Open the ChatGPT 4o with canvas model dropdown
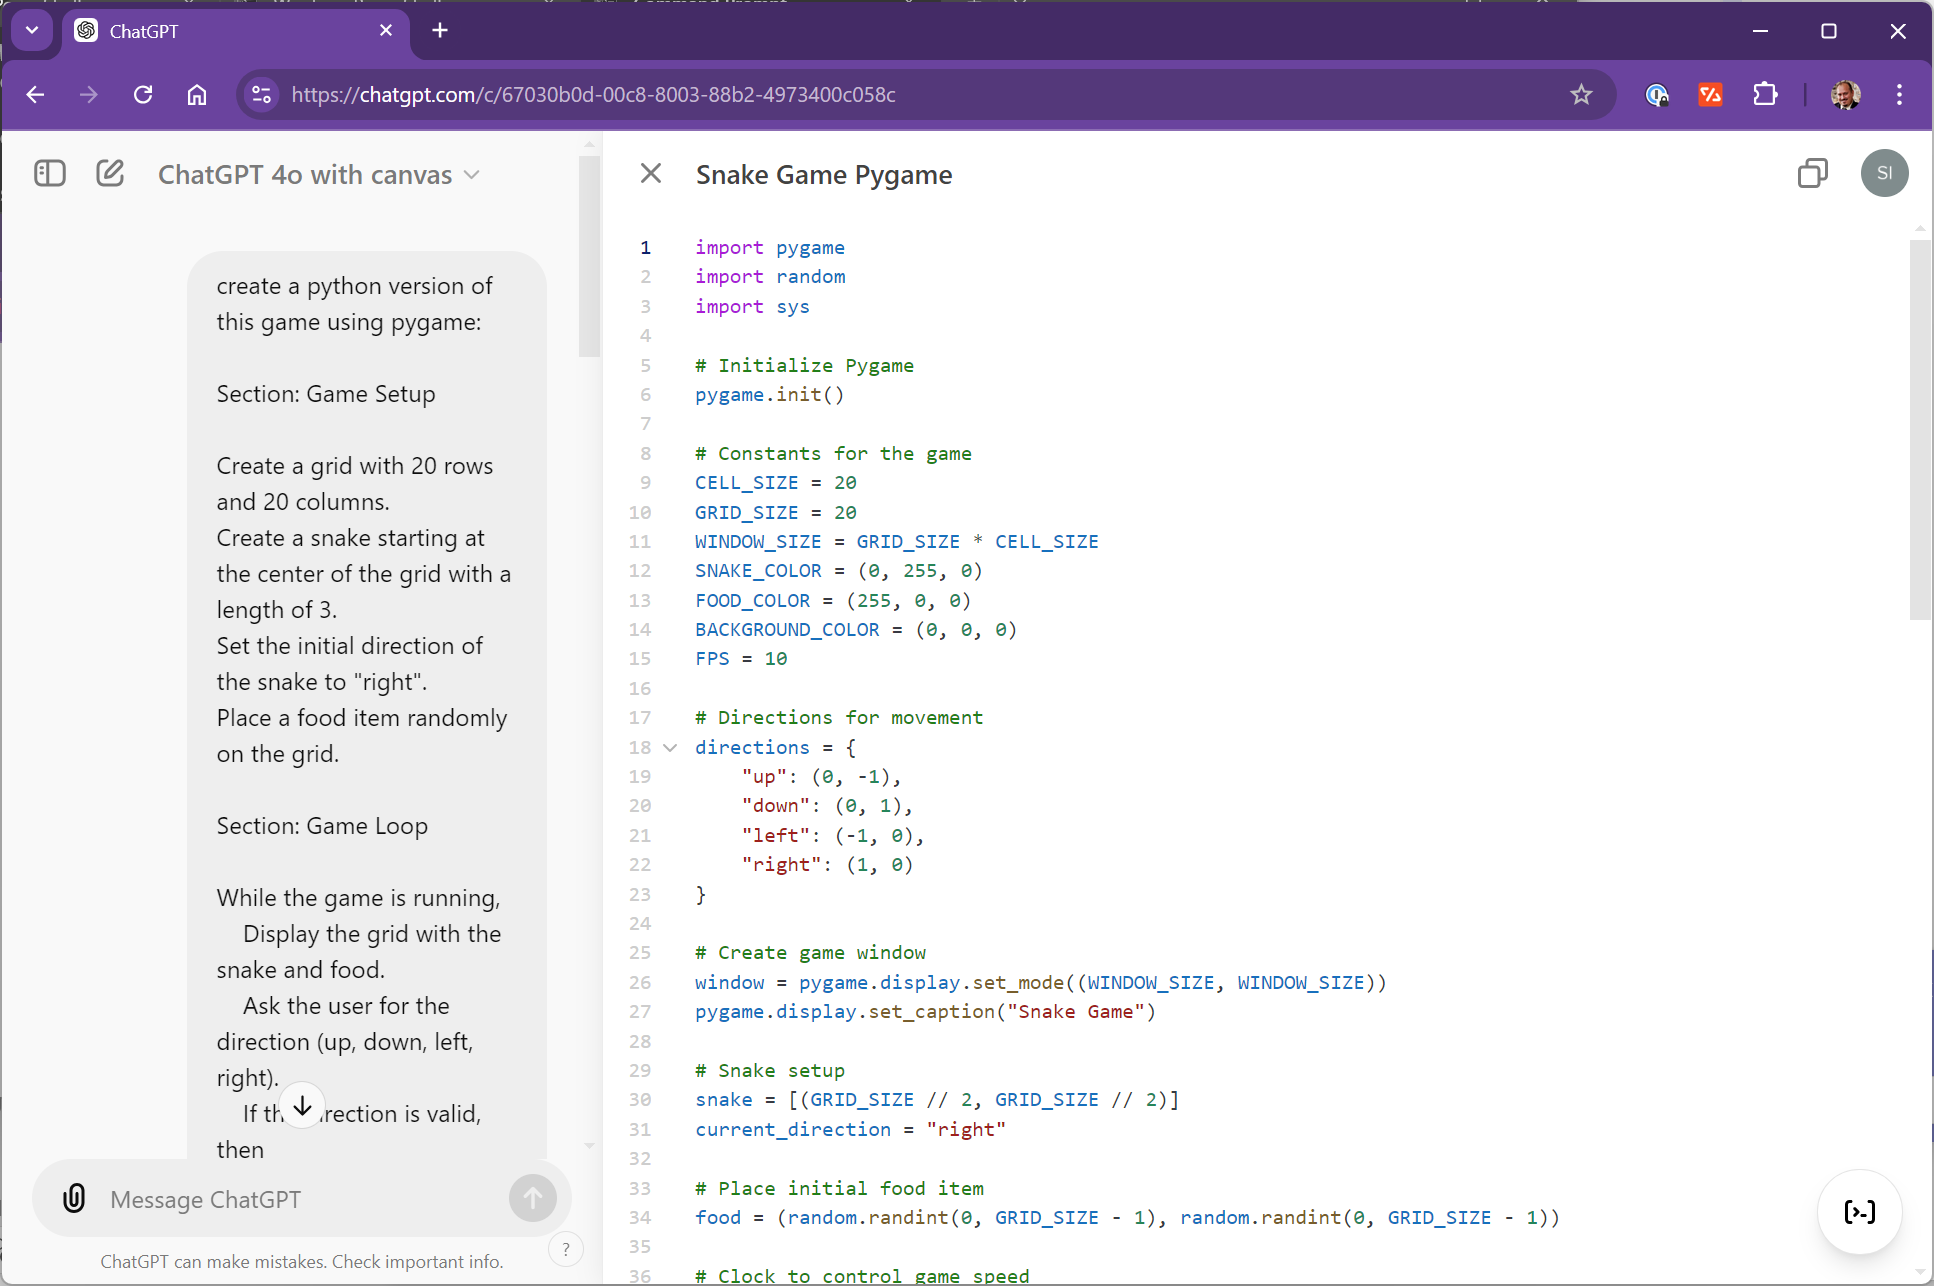1934x1286 pixels. [319, 175]
